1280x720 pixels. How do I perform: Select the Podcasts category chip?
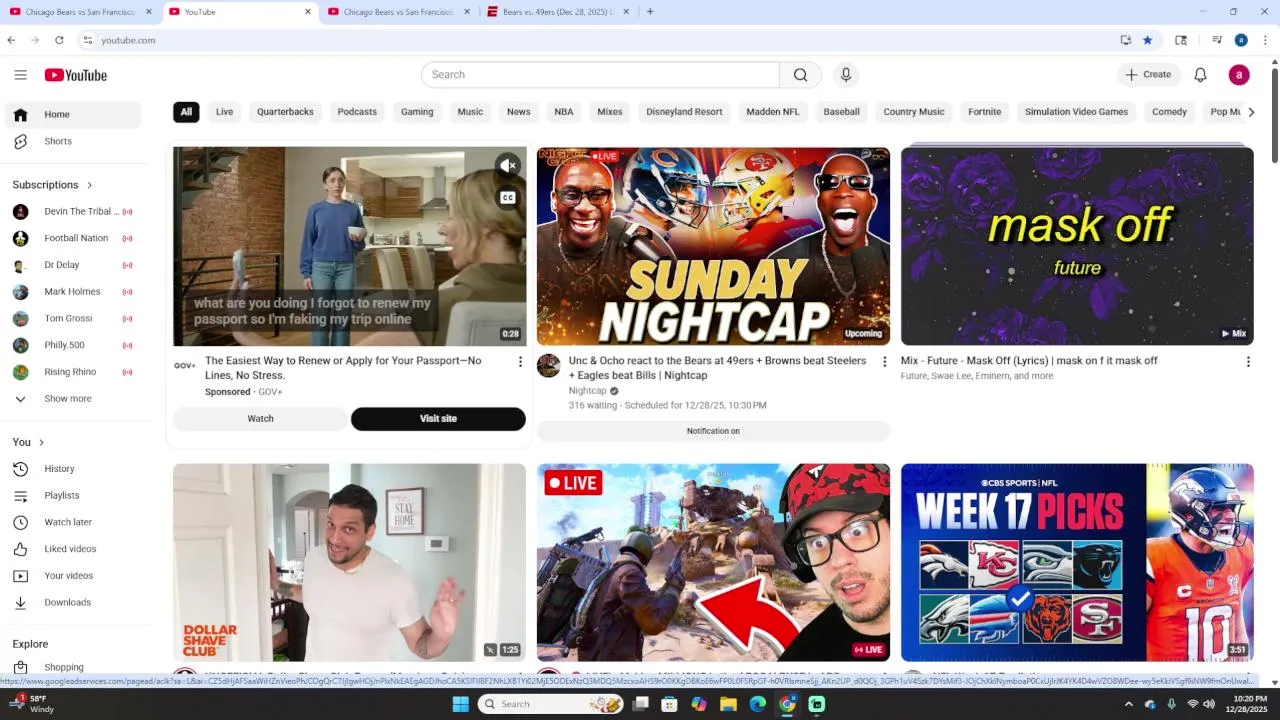tap(357, 112)
